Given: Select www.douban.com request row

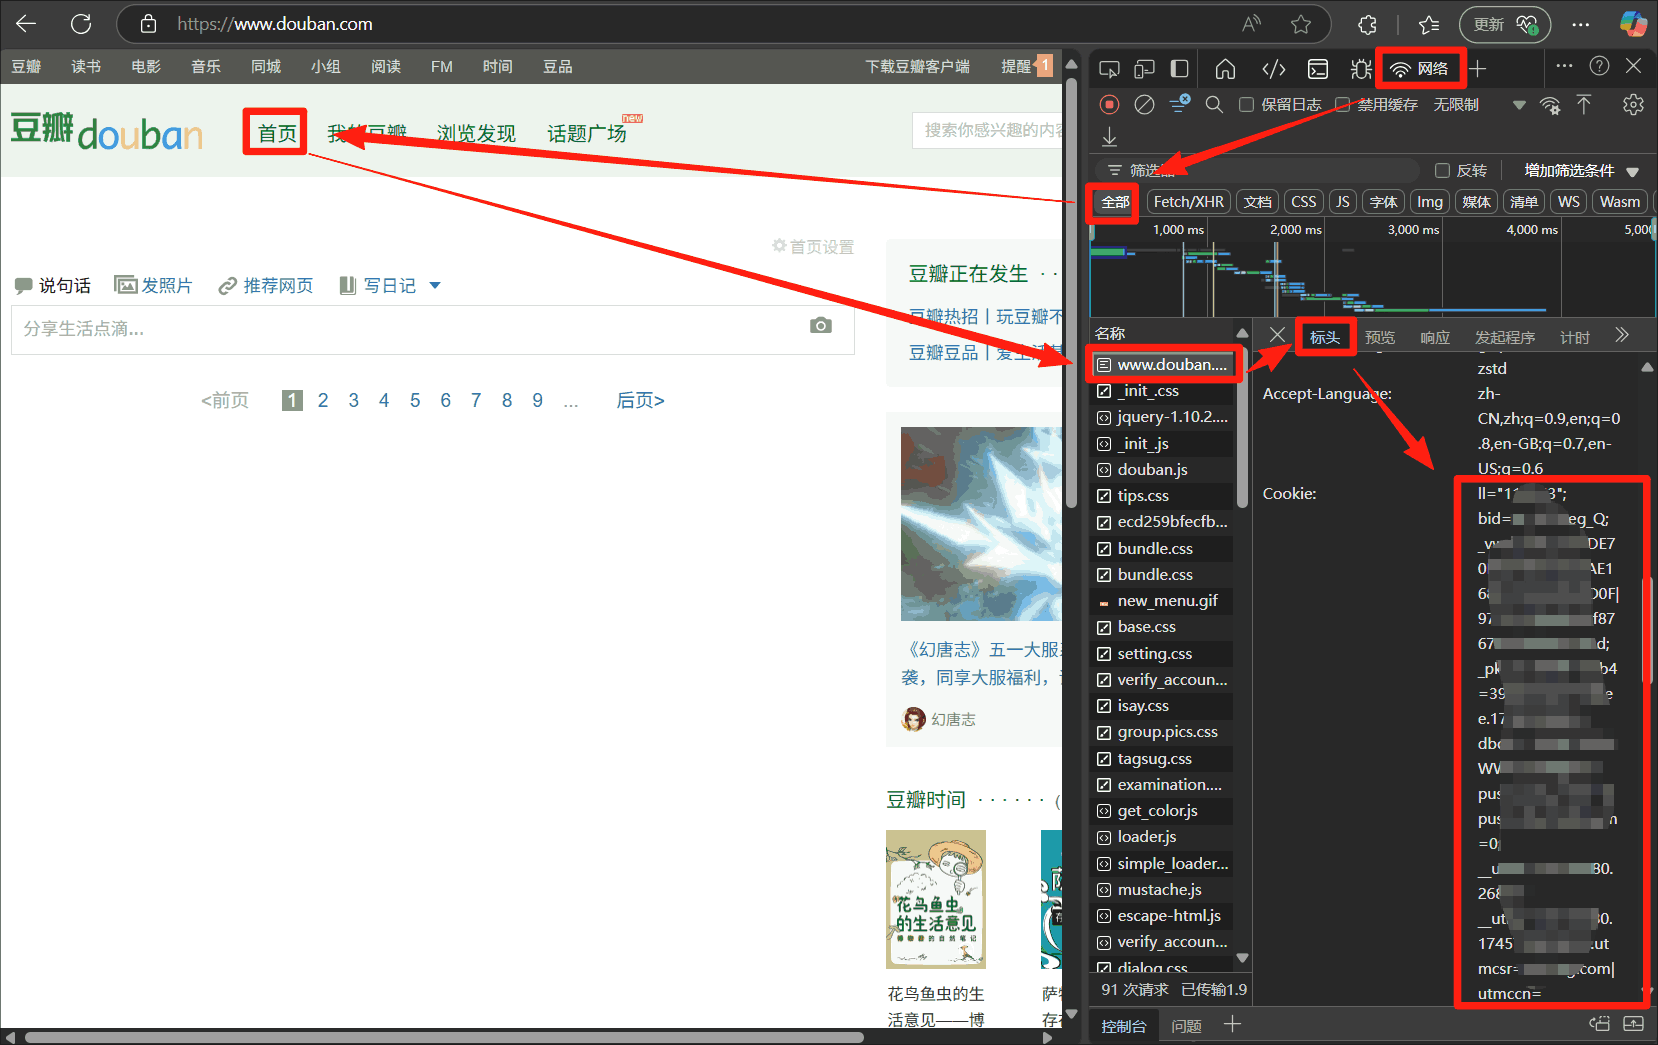Looking at the screenshot, I should 1163,365.
